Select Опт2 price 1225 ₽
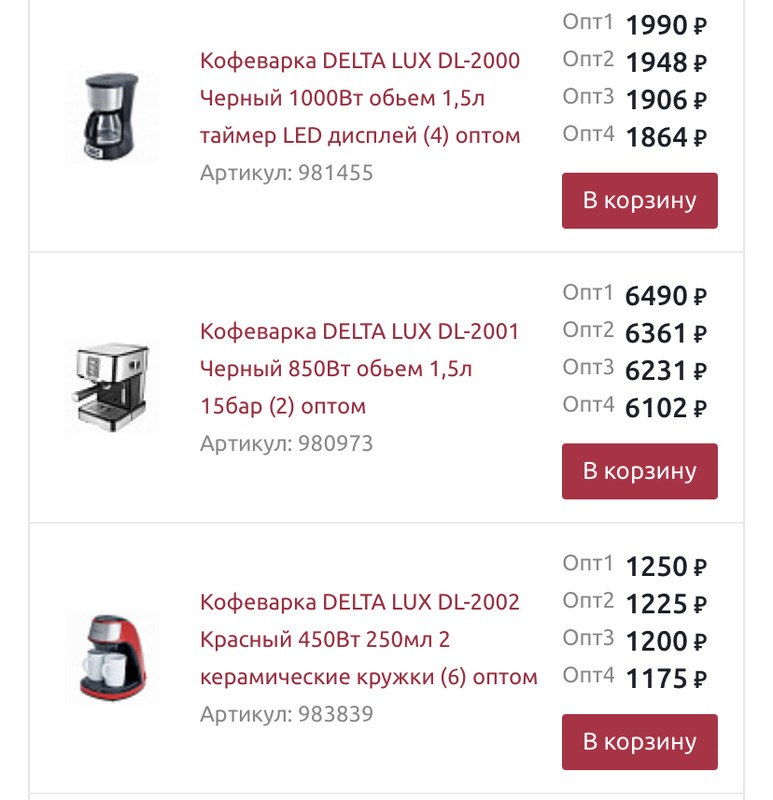This screenshot has width=773, height=800. pyautogui.click(x=665, y=604)
